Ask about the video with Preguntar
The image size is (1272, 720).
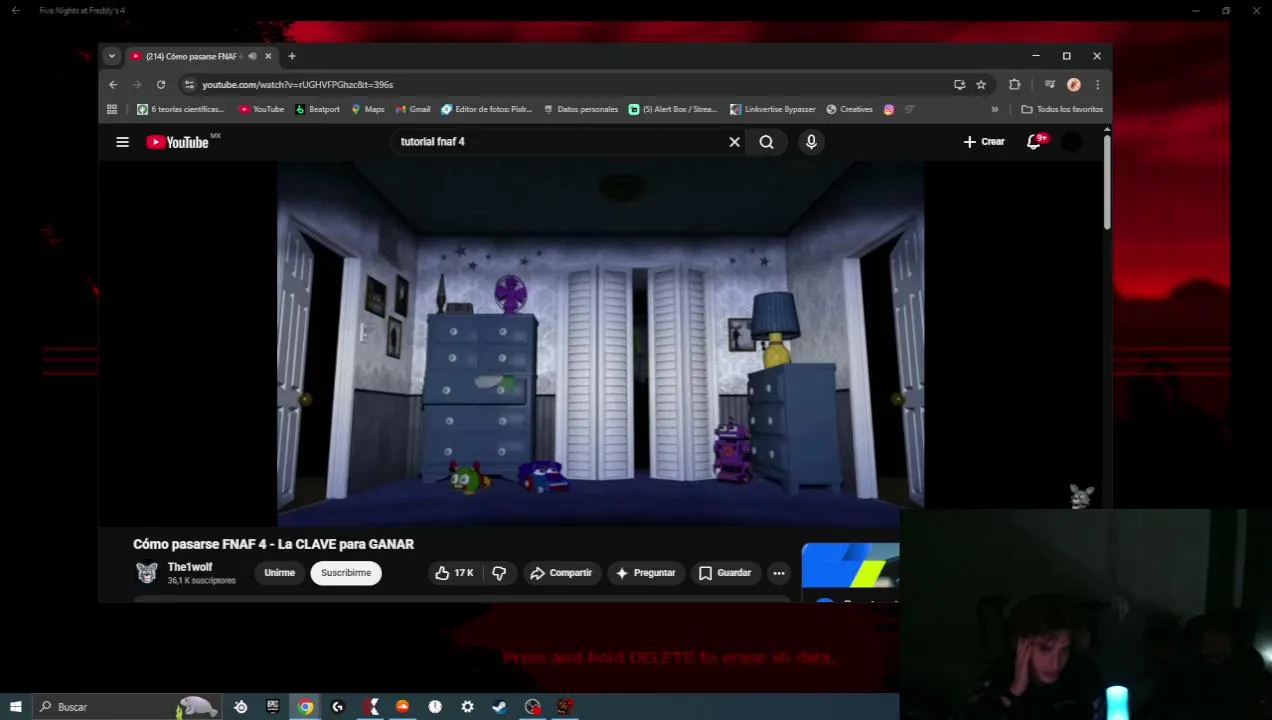pos(645,573)
